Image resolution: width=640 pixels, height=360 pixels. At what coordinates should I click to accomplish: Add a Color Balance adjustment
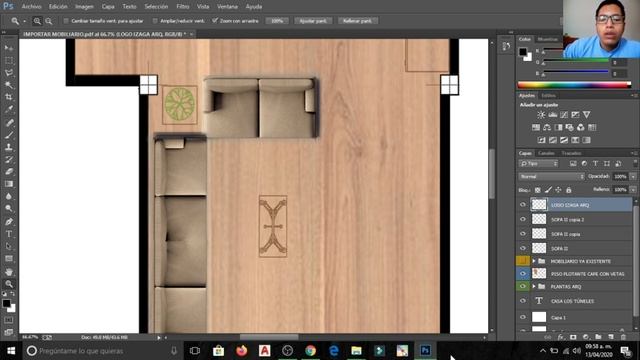(x=547, y=127)
